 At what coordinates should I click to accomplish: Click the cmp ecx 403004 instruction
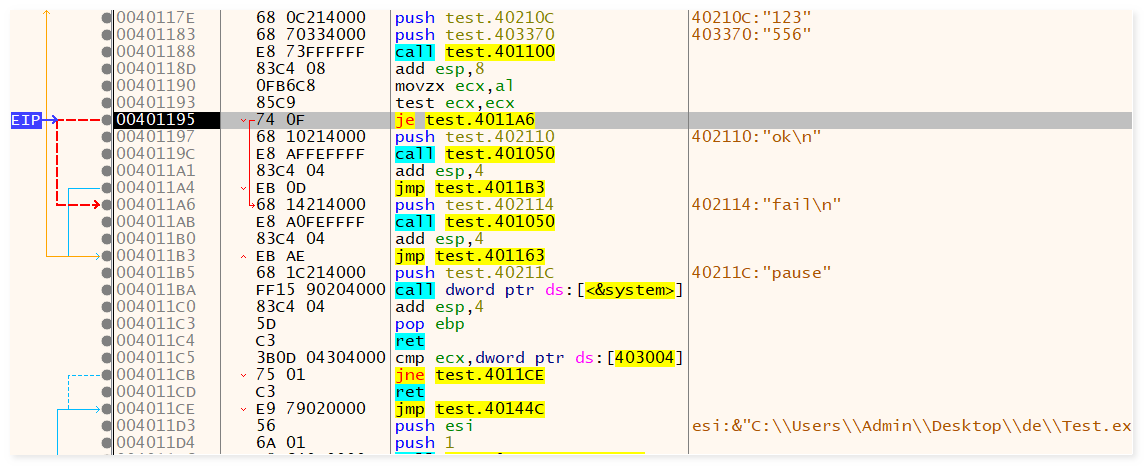(539, 358)
